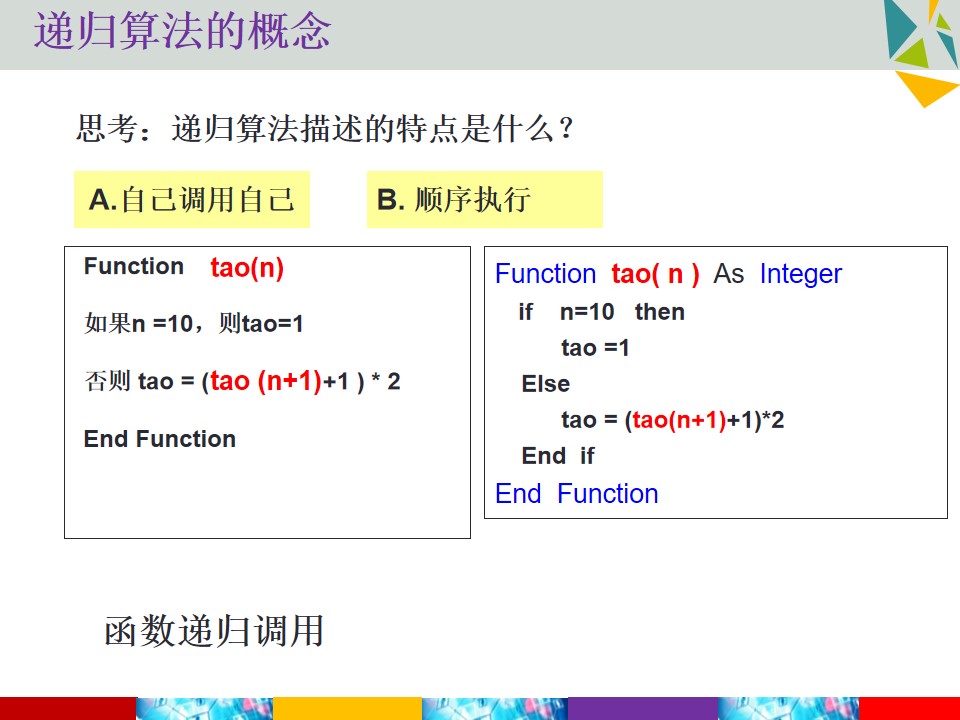Click the blue End Function line
The width and height of the screenshot is (960, 720).
tap(577, 493)
